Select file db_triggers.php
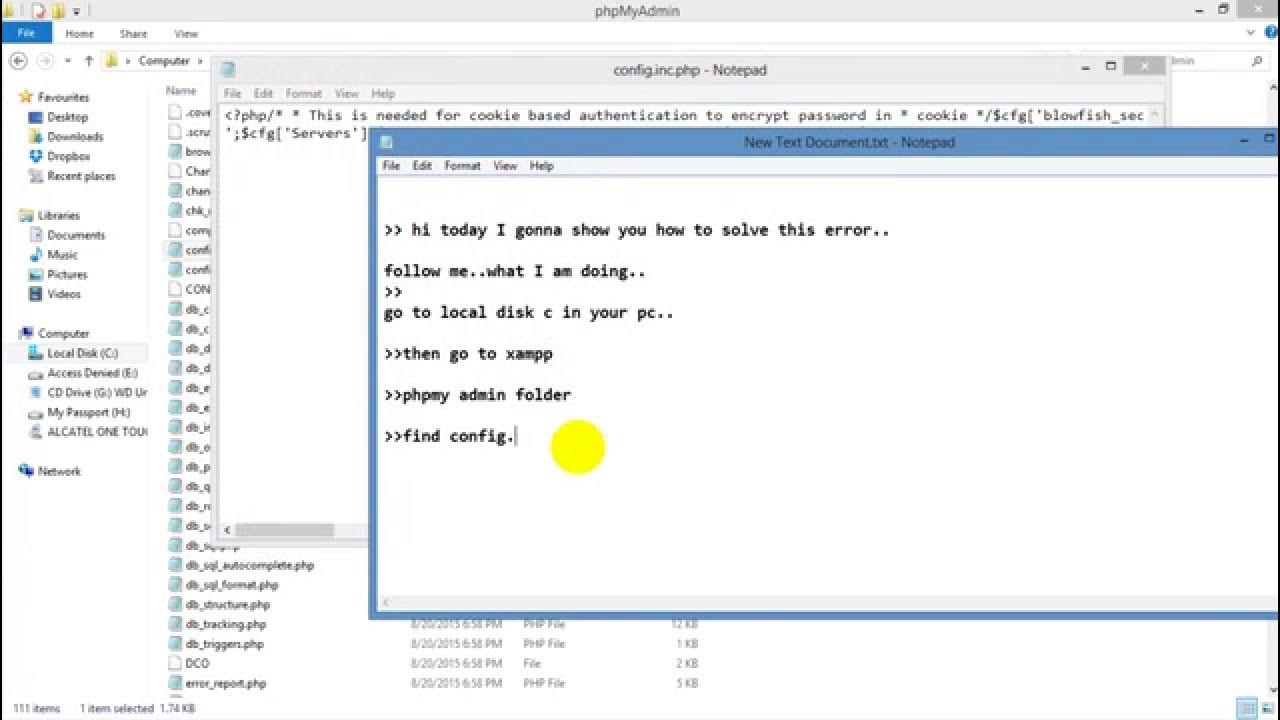 click(225, 644)
